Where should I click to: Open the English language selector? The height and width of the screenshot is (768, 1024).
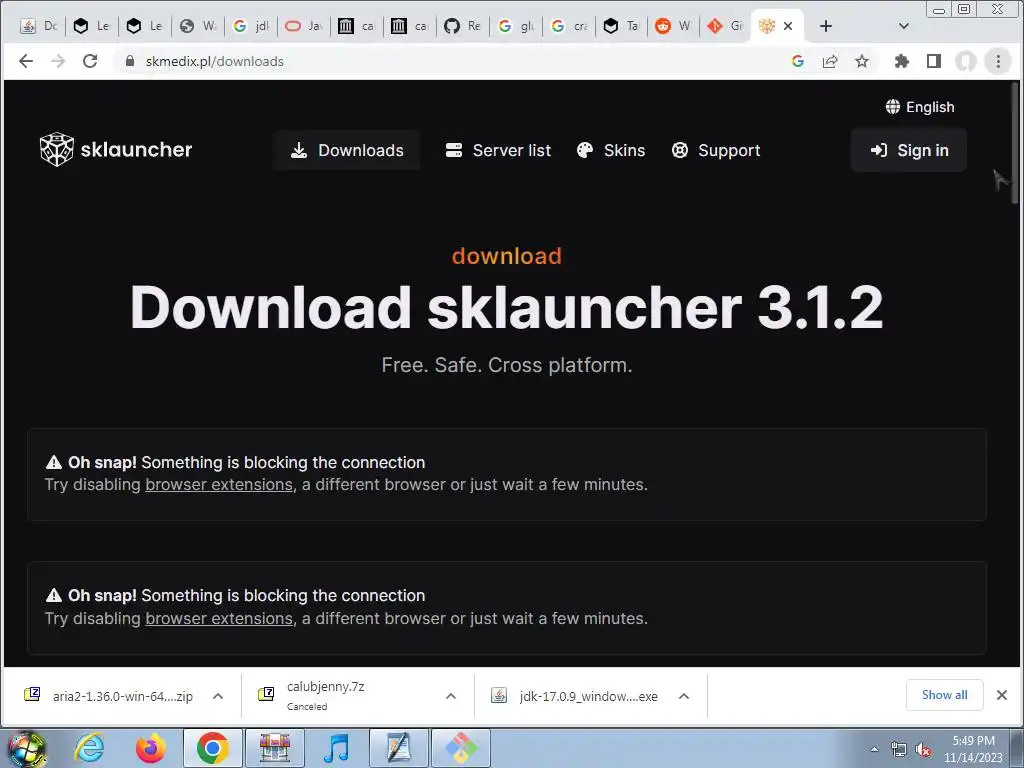920,107
